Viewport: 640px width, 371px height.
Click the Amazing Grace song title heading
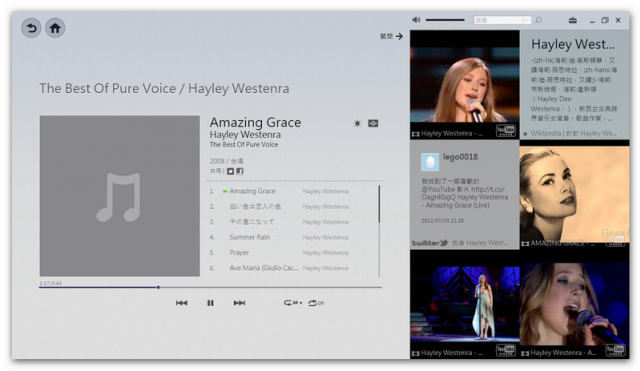click(256, 122)
